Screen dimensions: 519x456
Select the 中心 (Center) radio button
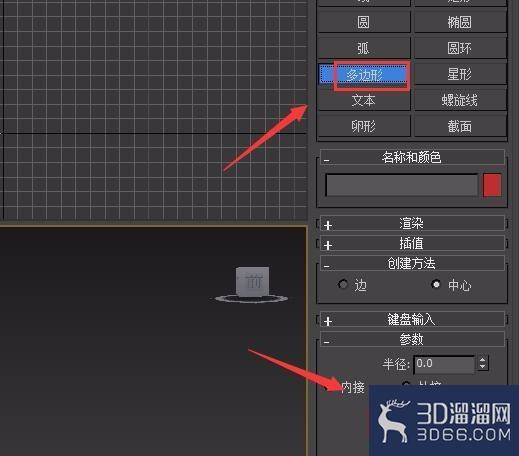[x=436, y=284]
